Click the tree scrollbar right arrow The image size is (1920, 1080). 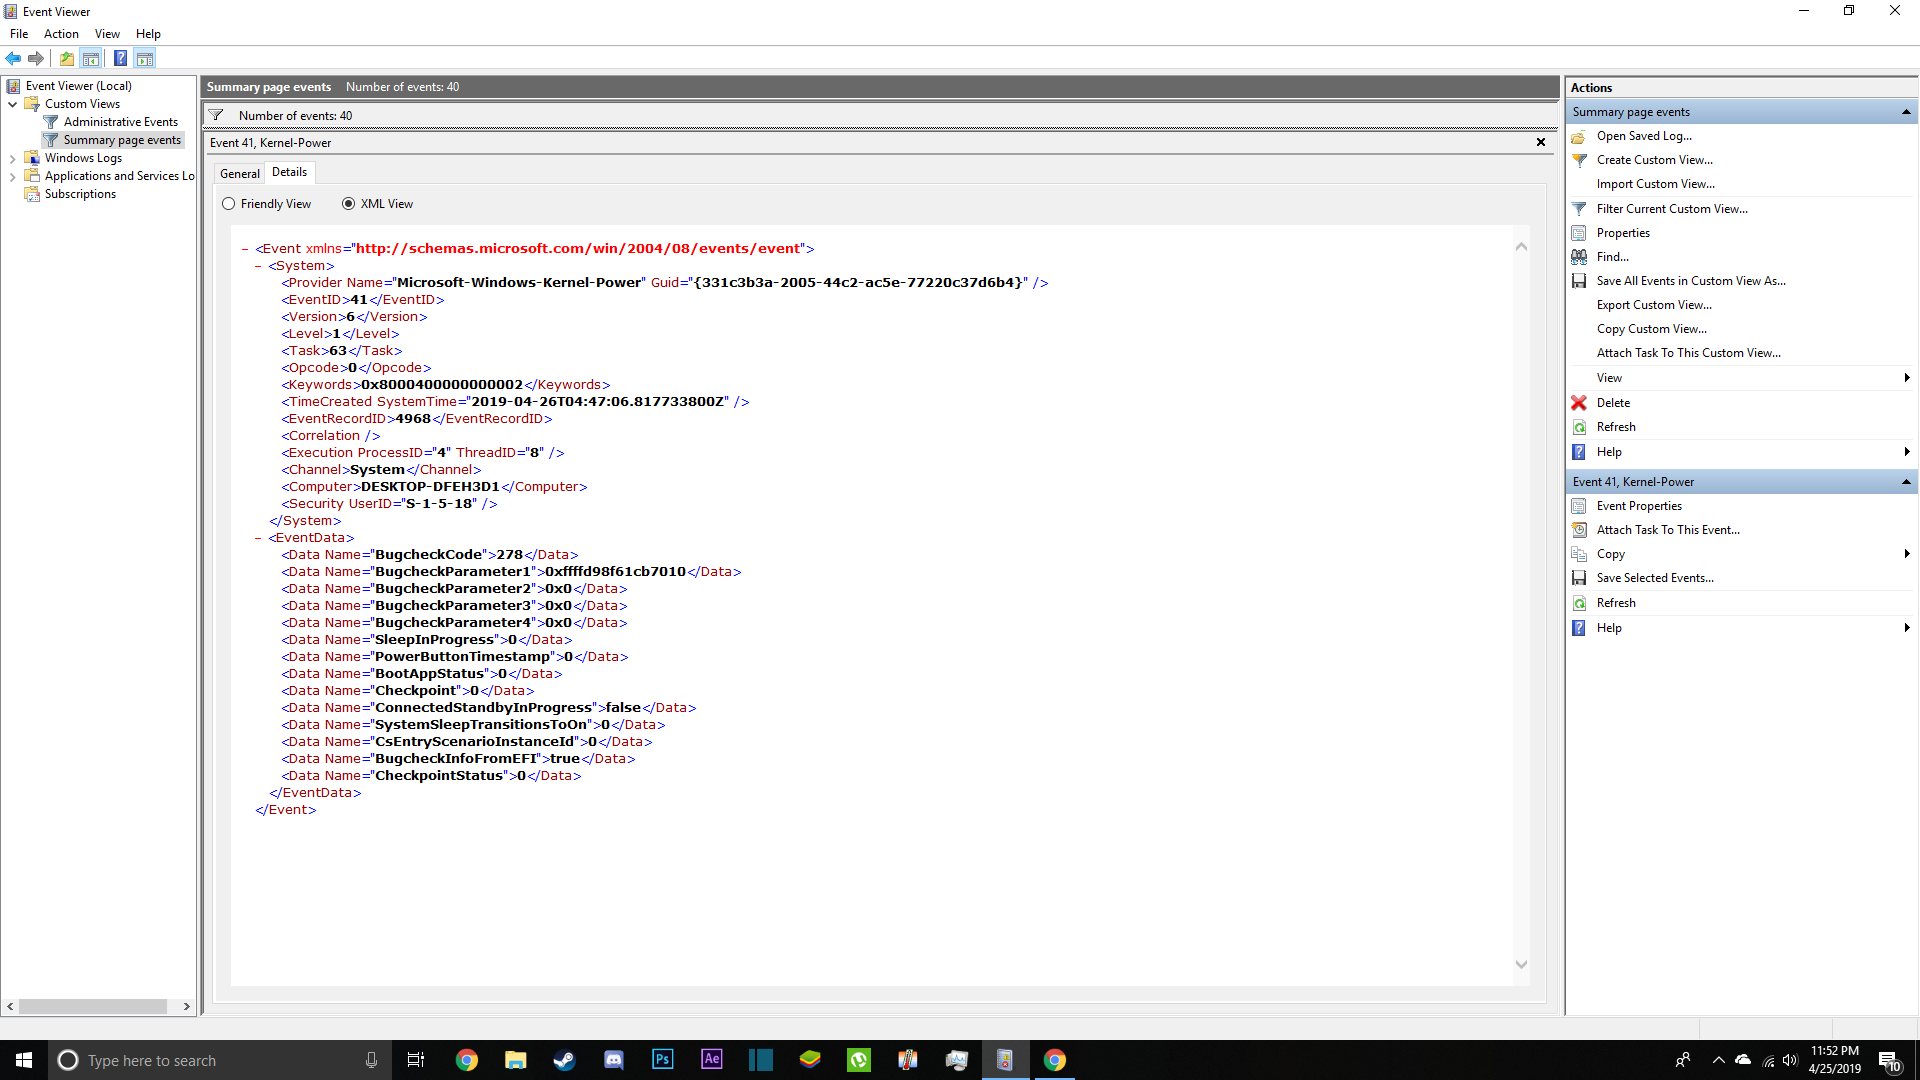tap(186, 1007)
